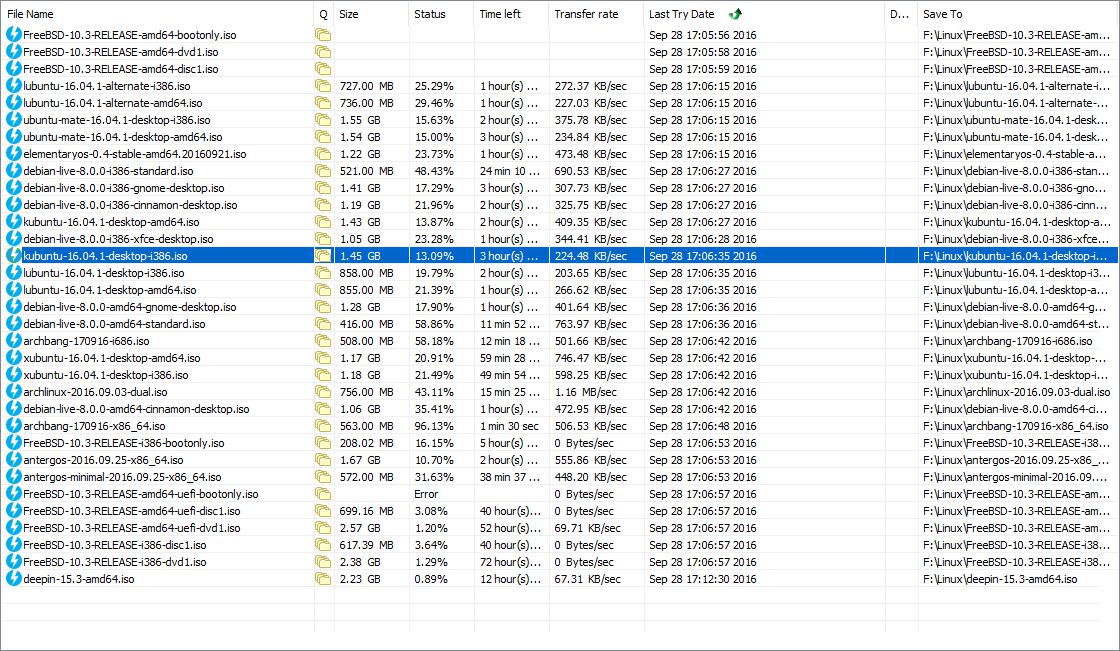This screenshot has height=651, width=1120.
Task: Click the queue icon for debian-live-8.0.0-i386-gnome-desktop.iso
Action: pos(323,187)
